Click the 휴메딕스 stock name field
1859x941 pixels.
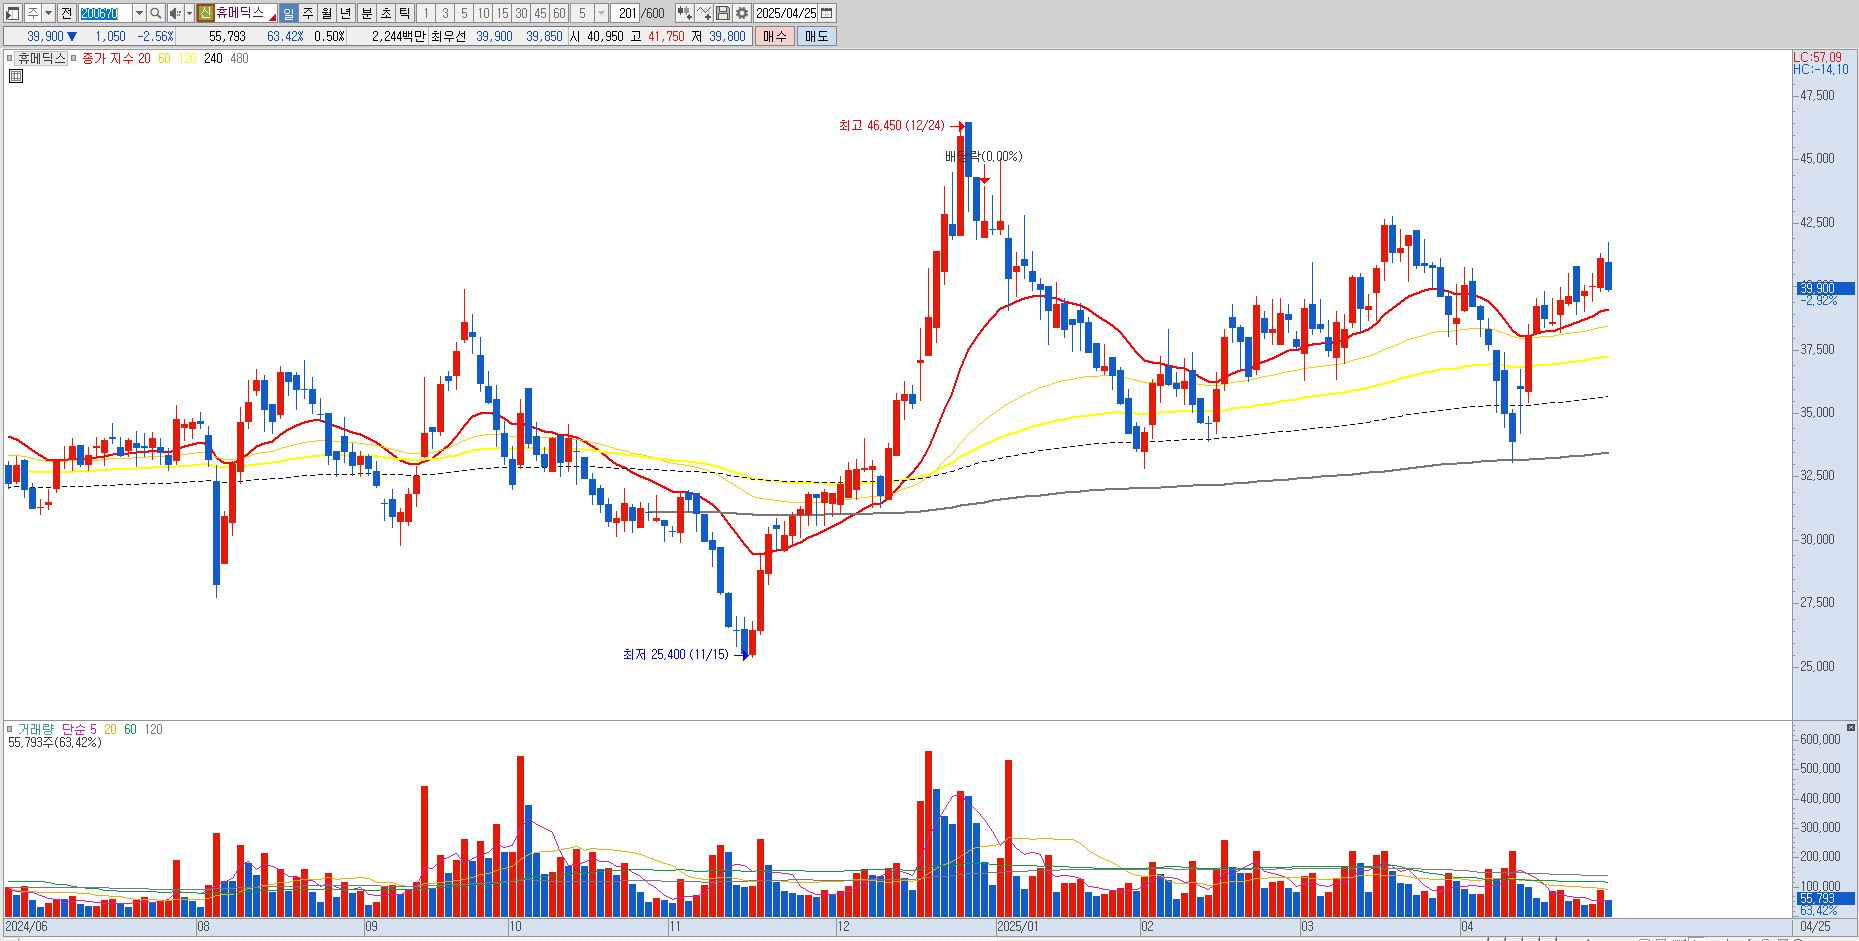click(246, 13)
